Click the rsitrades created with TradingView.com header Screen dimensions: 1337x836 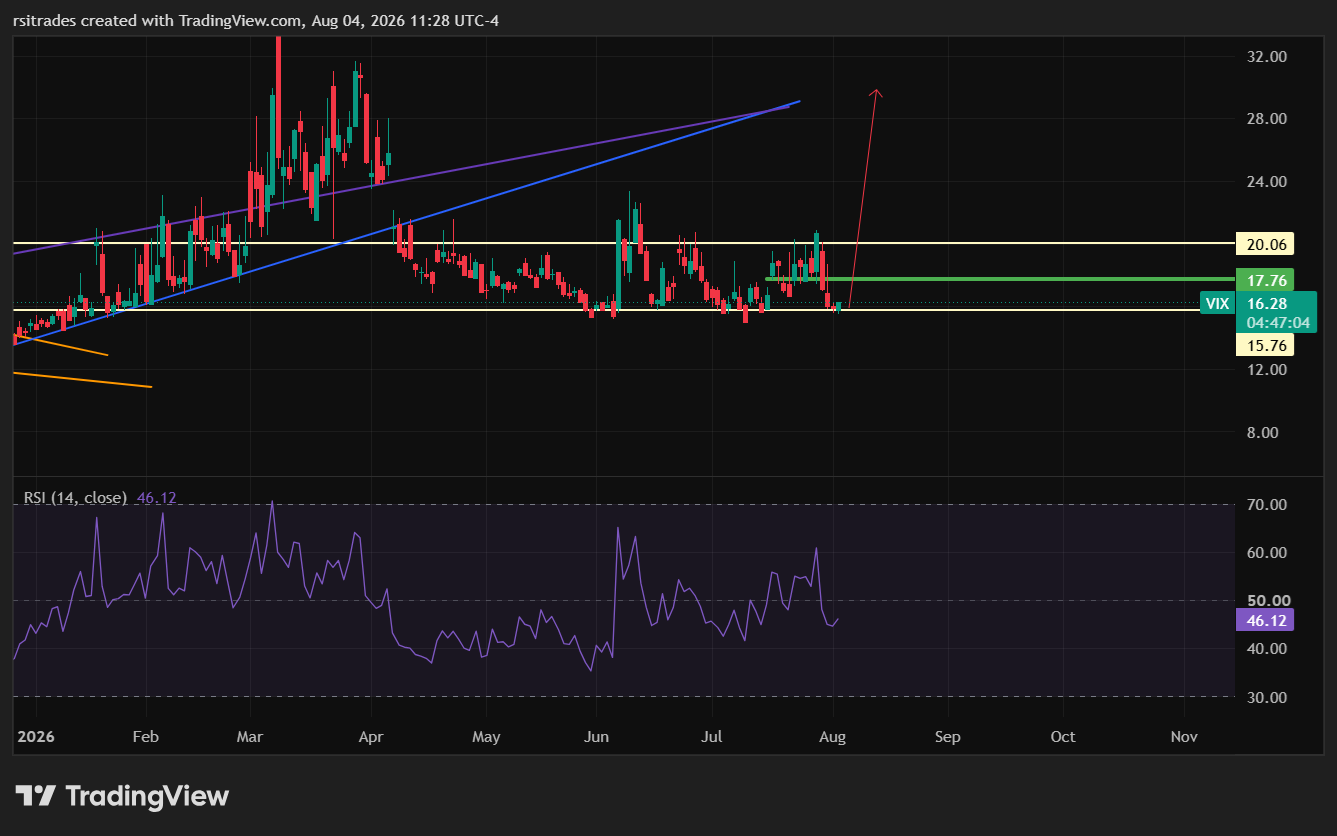point(256,21)
